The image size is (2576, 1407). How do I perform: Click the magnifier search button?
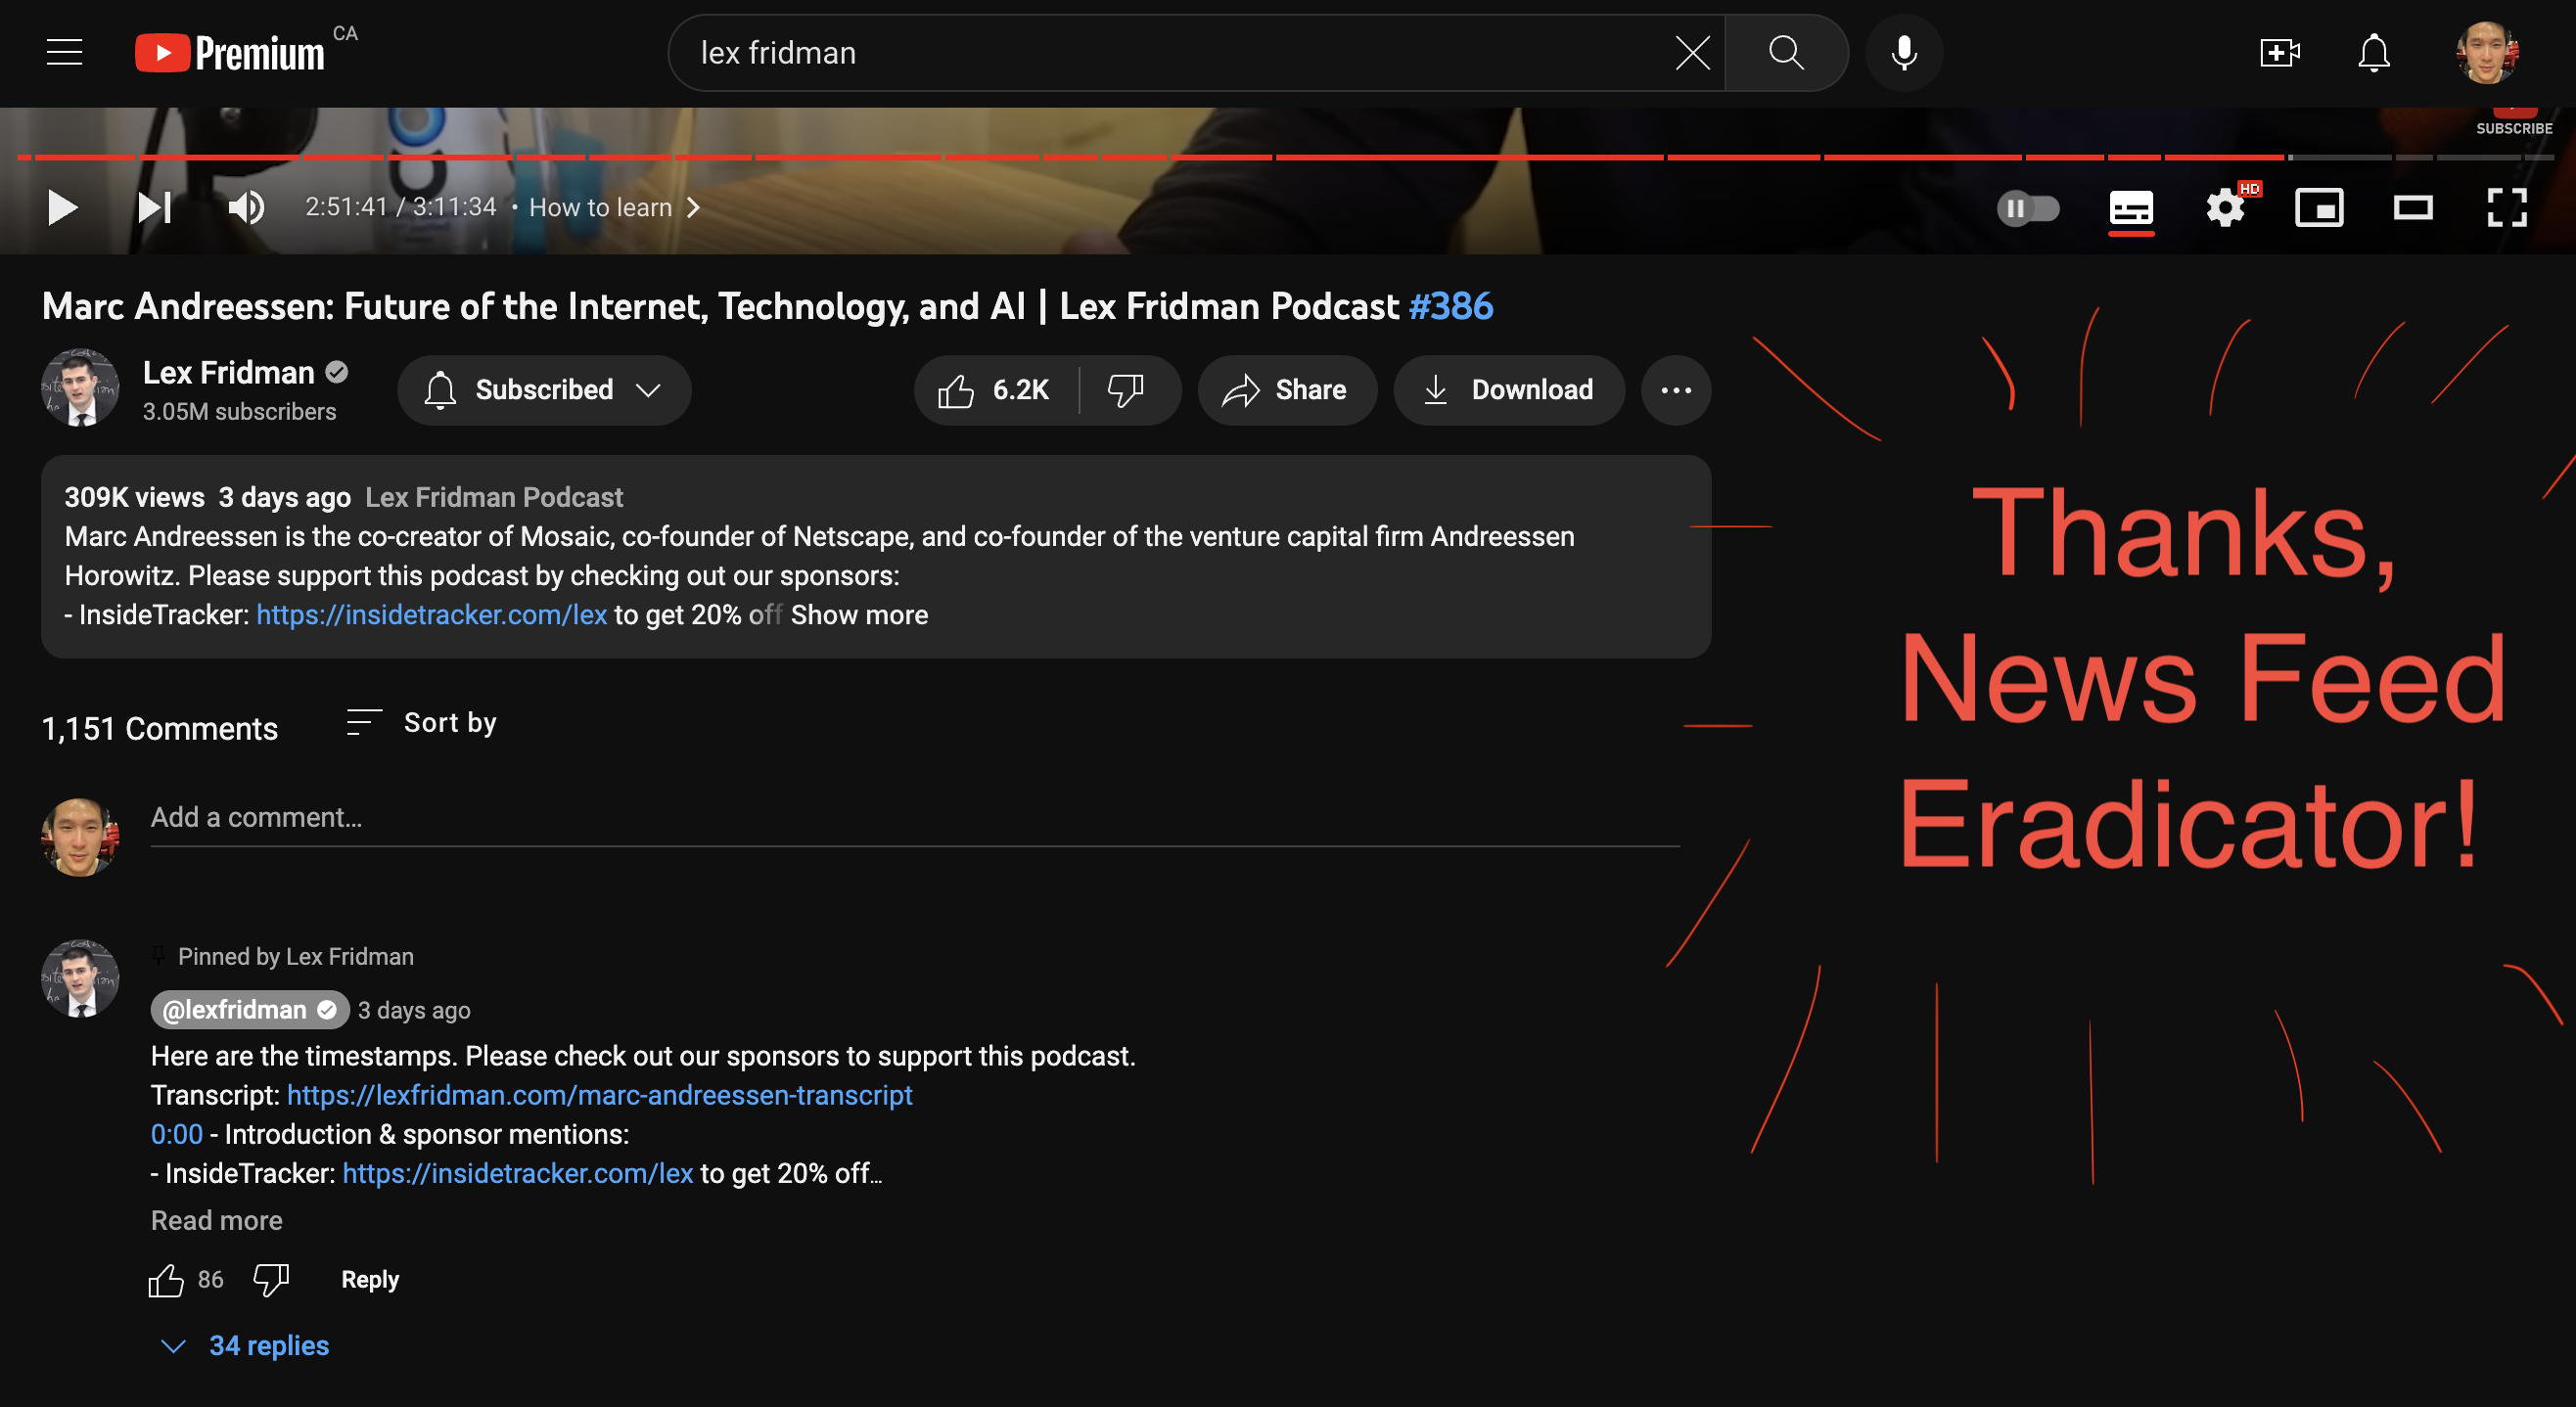1786,52
